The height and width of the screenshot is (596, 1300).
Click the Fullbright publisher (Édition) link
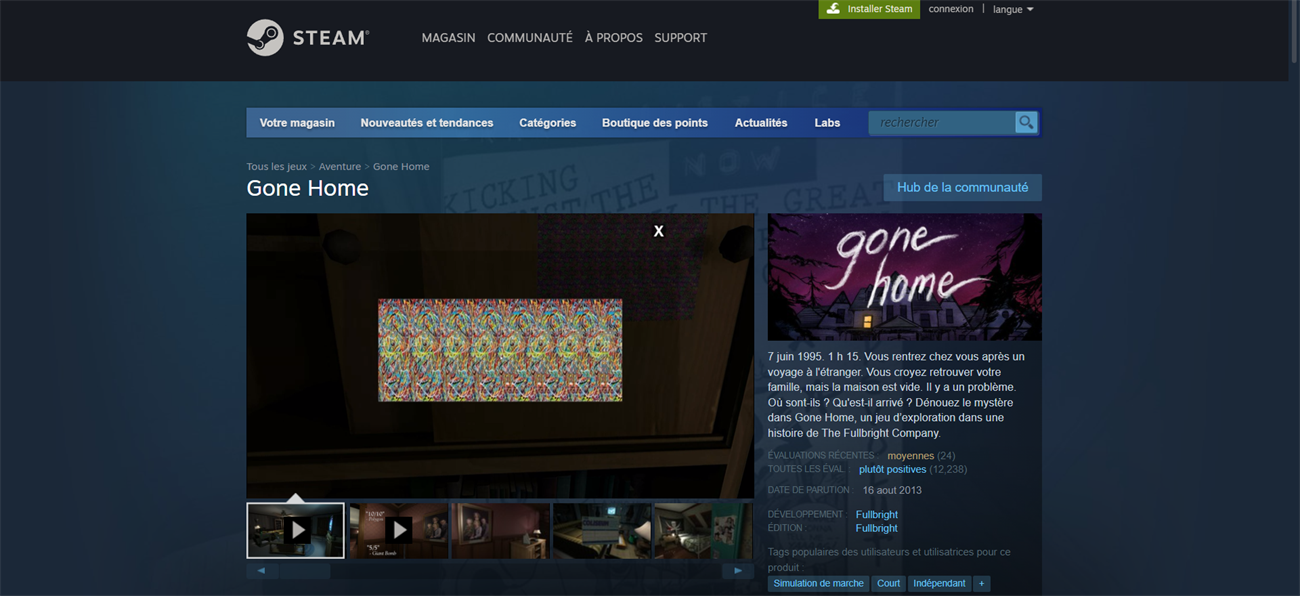(877, 528)
